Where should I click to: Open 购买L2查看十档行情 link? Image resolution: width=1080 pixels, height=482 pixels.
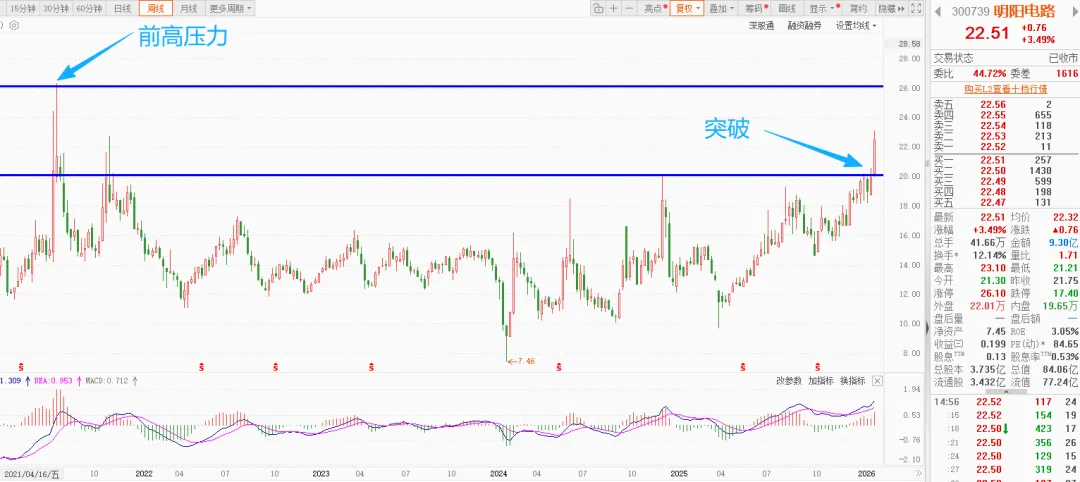[1005, 89]
